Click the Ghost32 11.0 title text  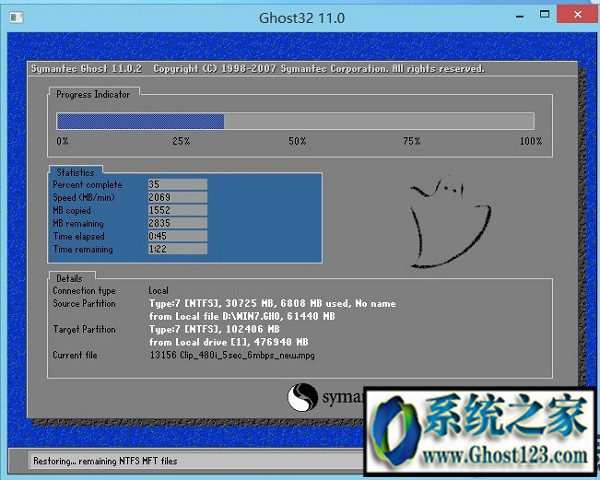click(302, 18)
